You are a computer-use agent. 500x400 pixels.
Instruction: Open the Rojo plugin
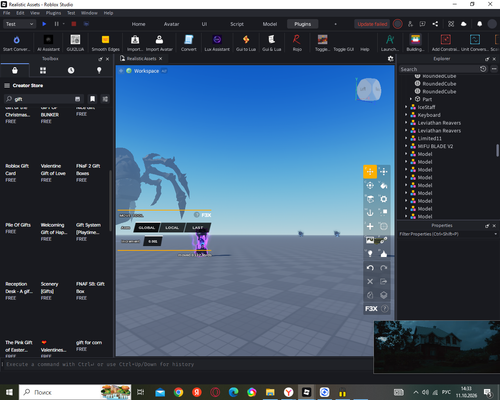tap(297, 43)
